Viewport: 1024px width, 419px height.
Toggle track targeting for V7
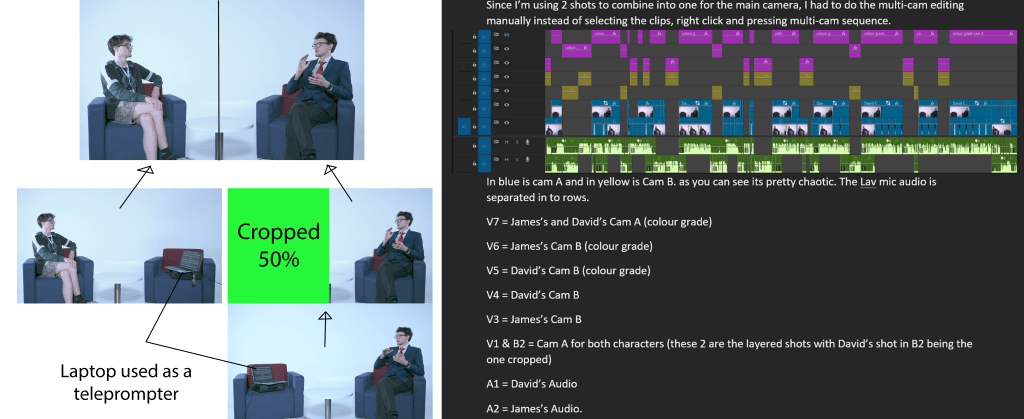point(485,37)
